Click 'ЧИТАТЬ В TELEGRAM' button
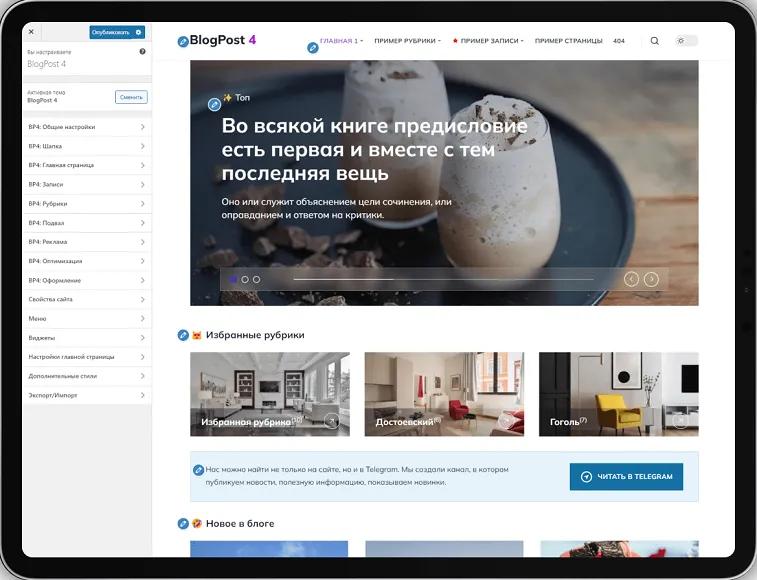The height and width of the screenshot is (580, 757). tap(626, 477)
